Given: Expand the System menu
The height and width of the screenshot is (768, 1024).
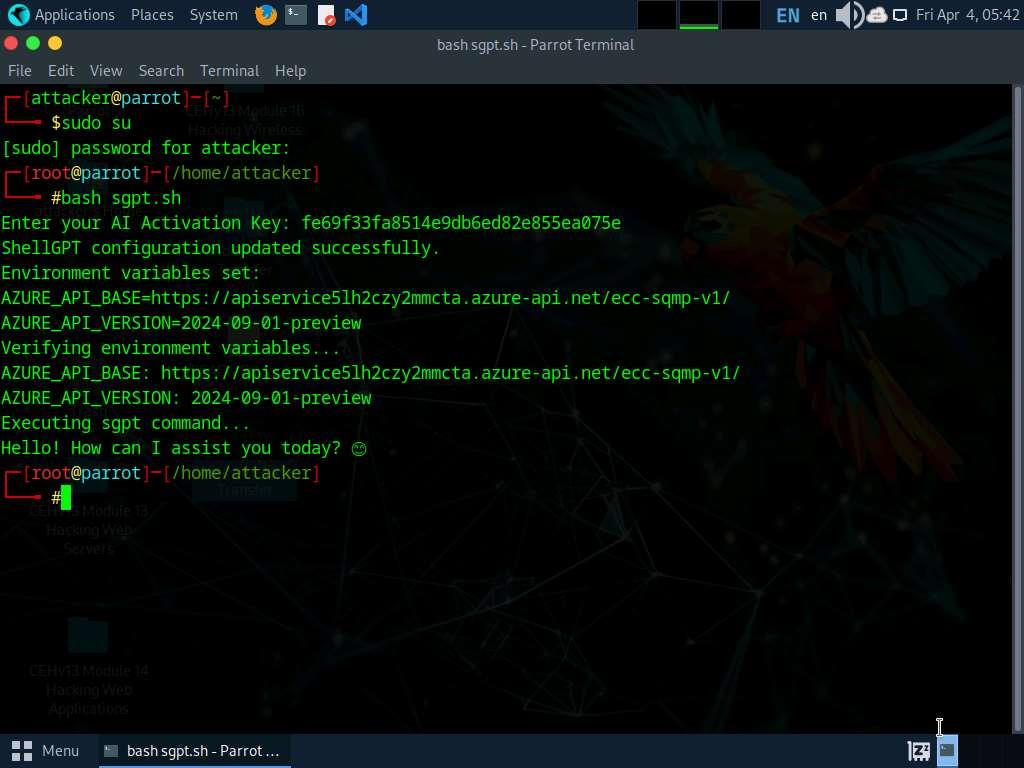Looking at the screenshot, I should coord(213,15).
